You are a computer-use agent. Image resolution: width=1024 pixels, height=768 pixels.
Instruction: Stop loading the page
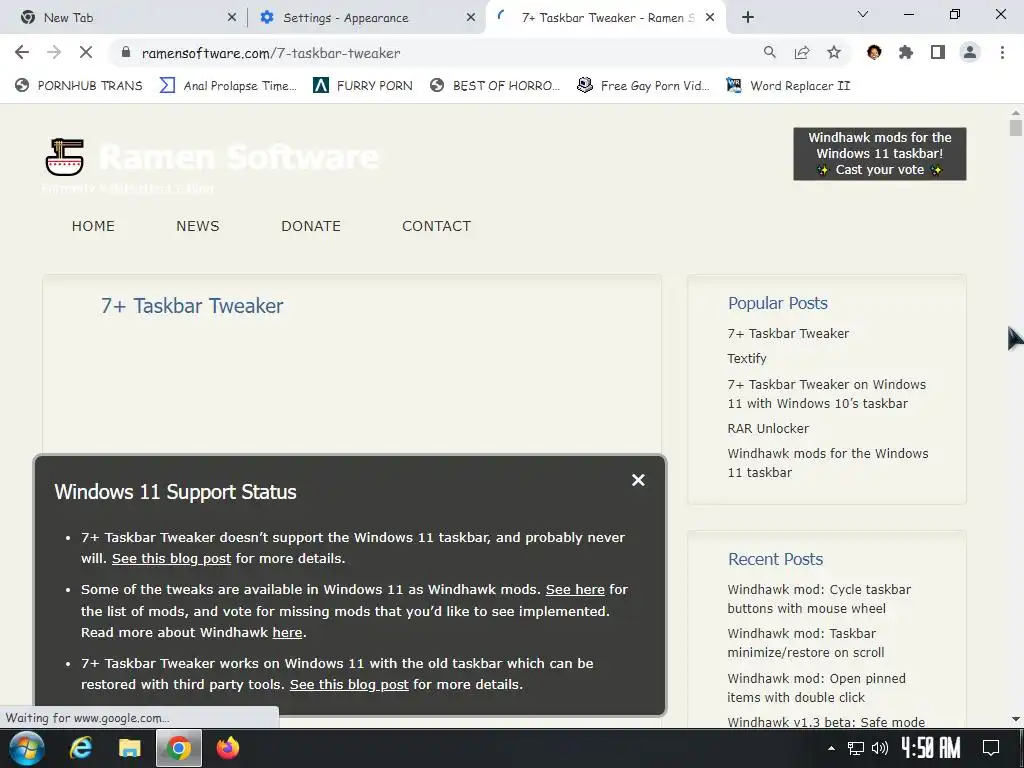86,52
